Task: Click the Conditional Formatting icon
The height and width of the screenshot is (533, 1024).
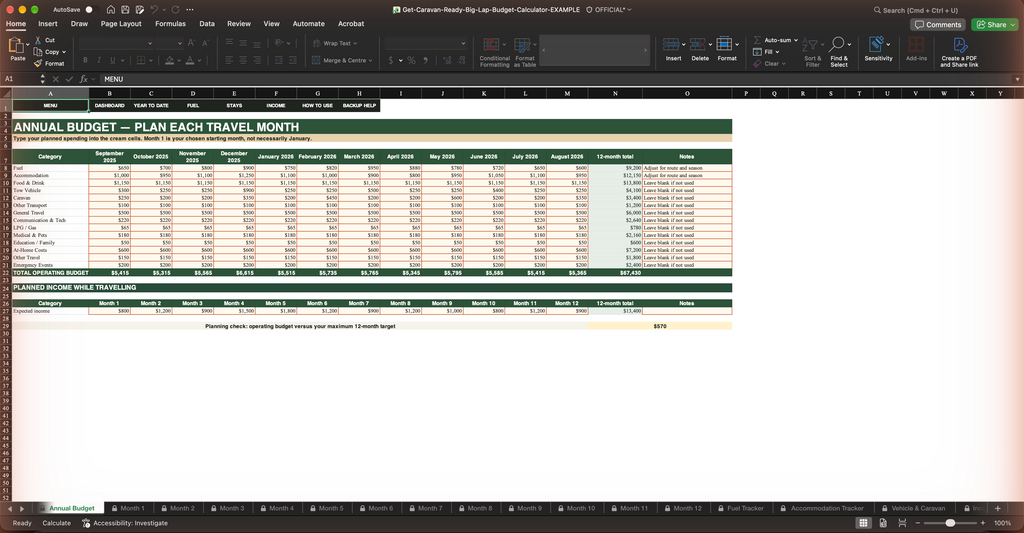Action: (x=491, y=45)
